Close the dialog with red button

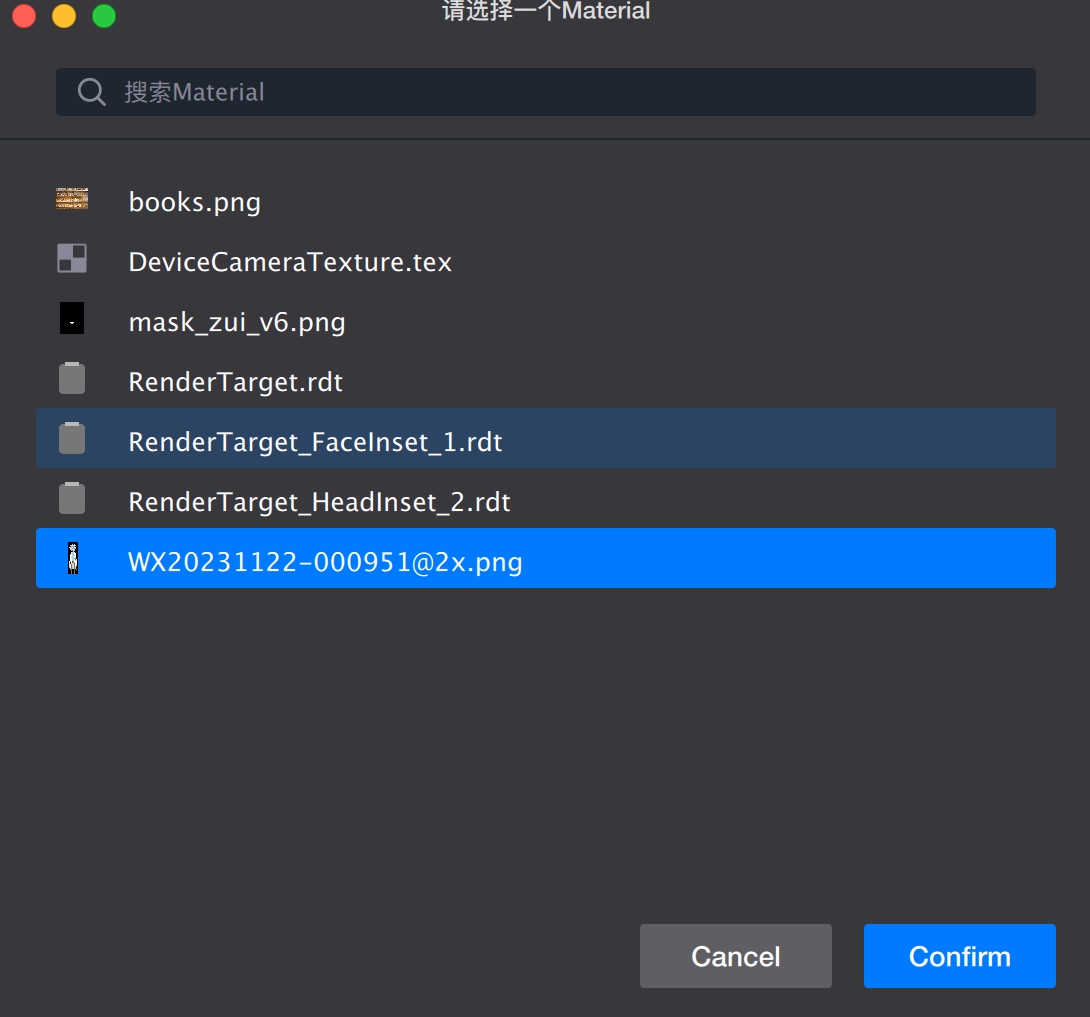[x=24, y=16]
